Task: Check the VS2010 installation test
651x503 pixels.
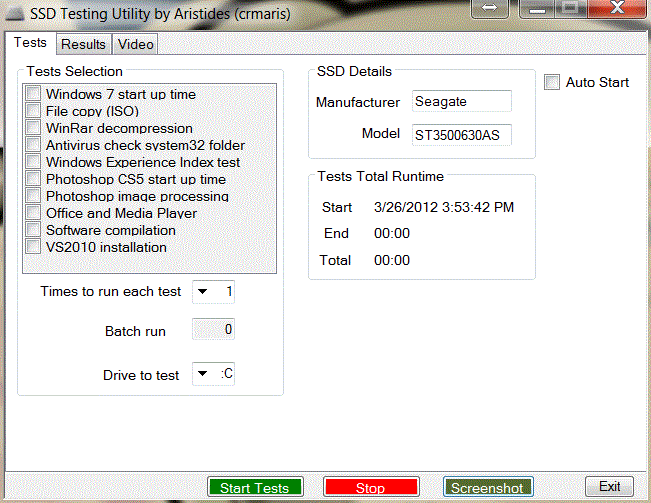Action: (33, 247)
